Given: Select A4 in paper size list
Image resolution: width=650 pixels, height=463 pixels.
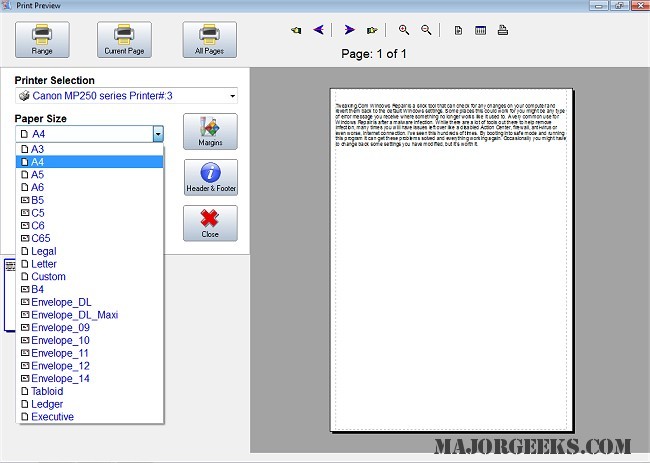Looking at the screenshot, I should tap(90, 162).
